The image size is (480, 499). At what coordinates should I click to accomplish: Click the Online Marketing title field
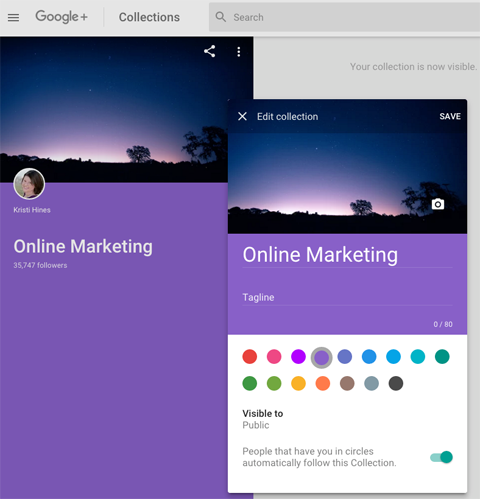tap(347, 255)
